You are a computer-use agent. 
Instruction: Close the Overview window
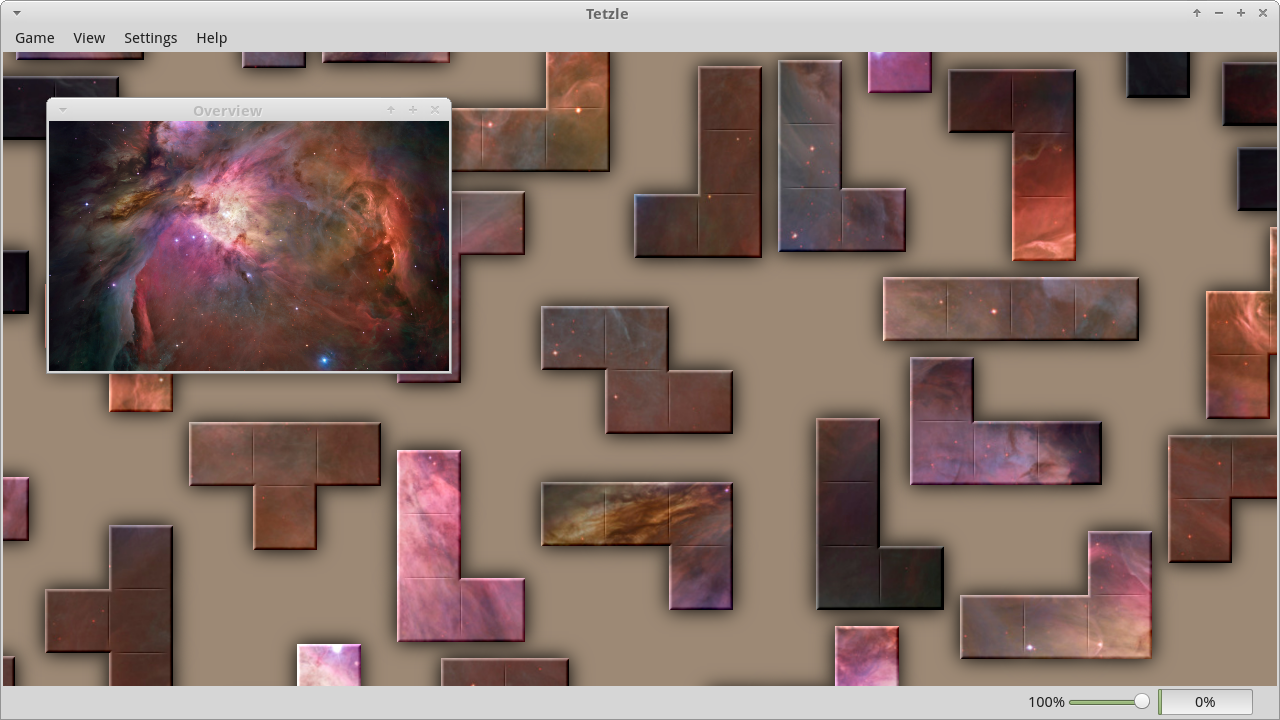point(434,110)
